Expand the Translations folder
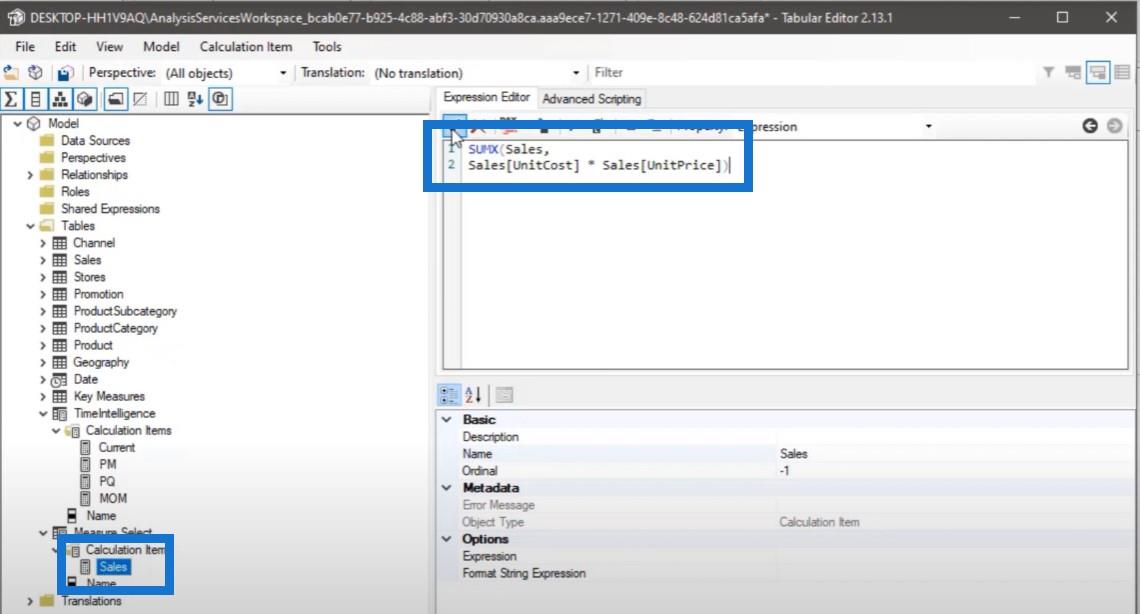The height and width of the screenshot is (614, 1140). tap(30, 601)
